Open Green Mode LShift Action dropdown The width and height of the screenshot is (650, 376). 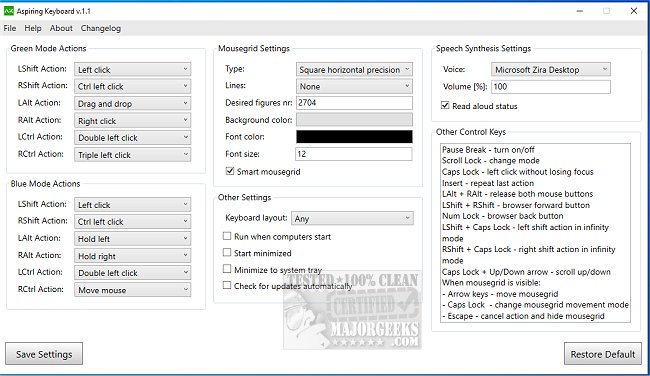133,69
